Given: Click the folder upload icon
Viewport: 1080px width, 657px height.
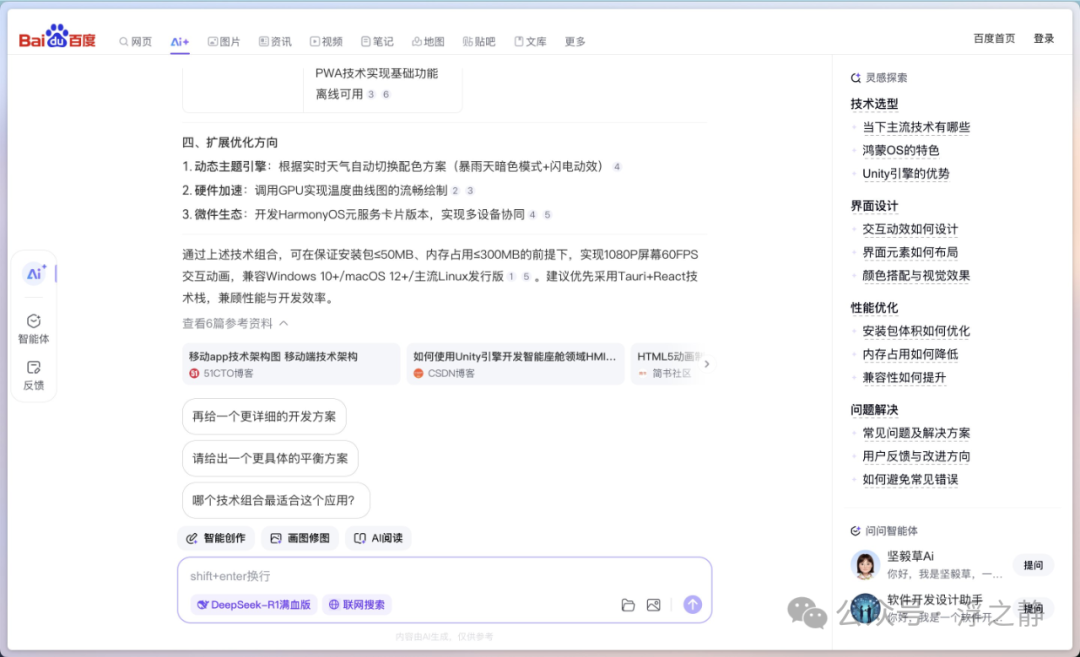Looking at the screenshot, I should [x=628, y=605].
